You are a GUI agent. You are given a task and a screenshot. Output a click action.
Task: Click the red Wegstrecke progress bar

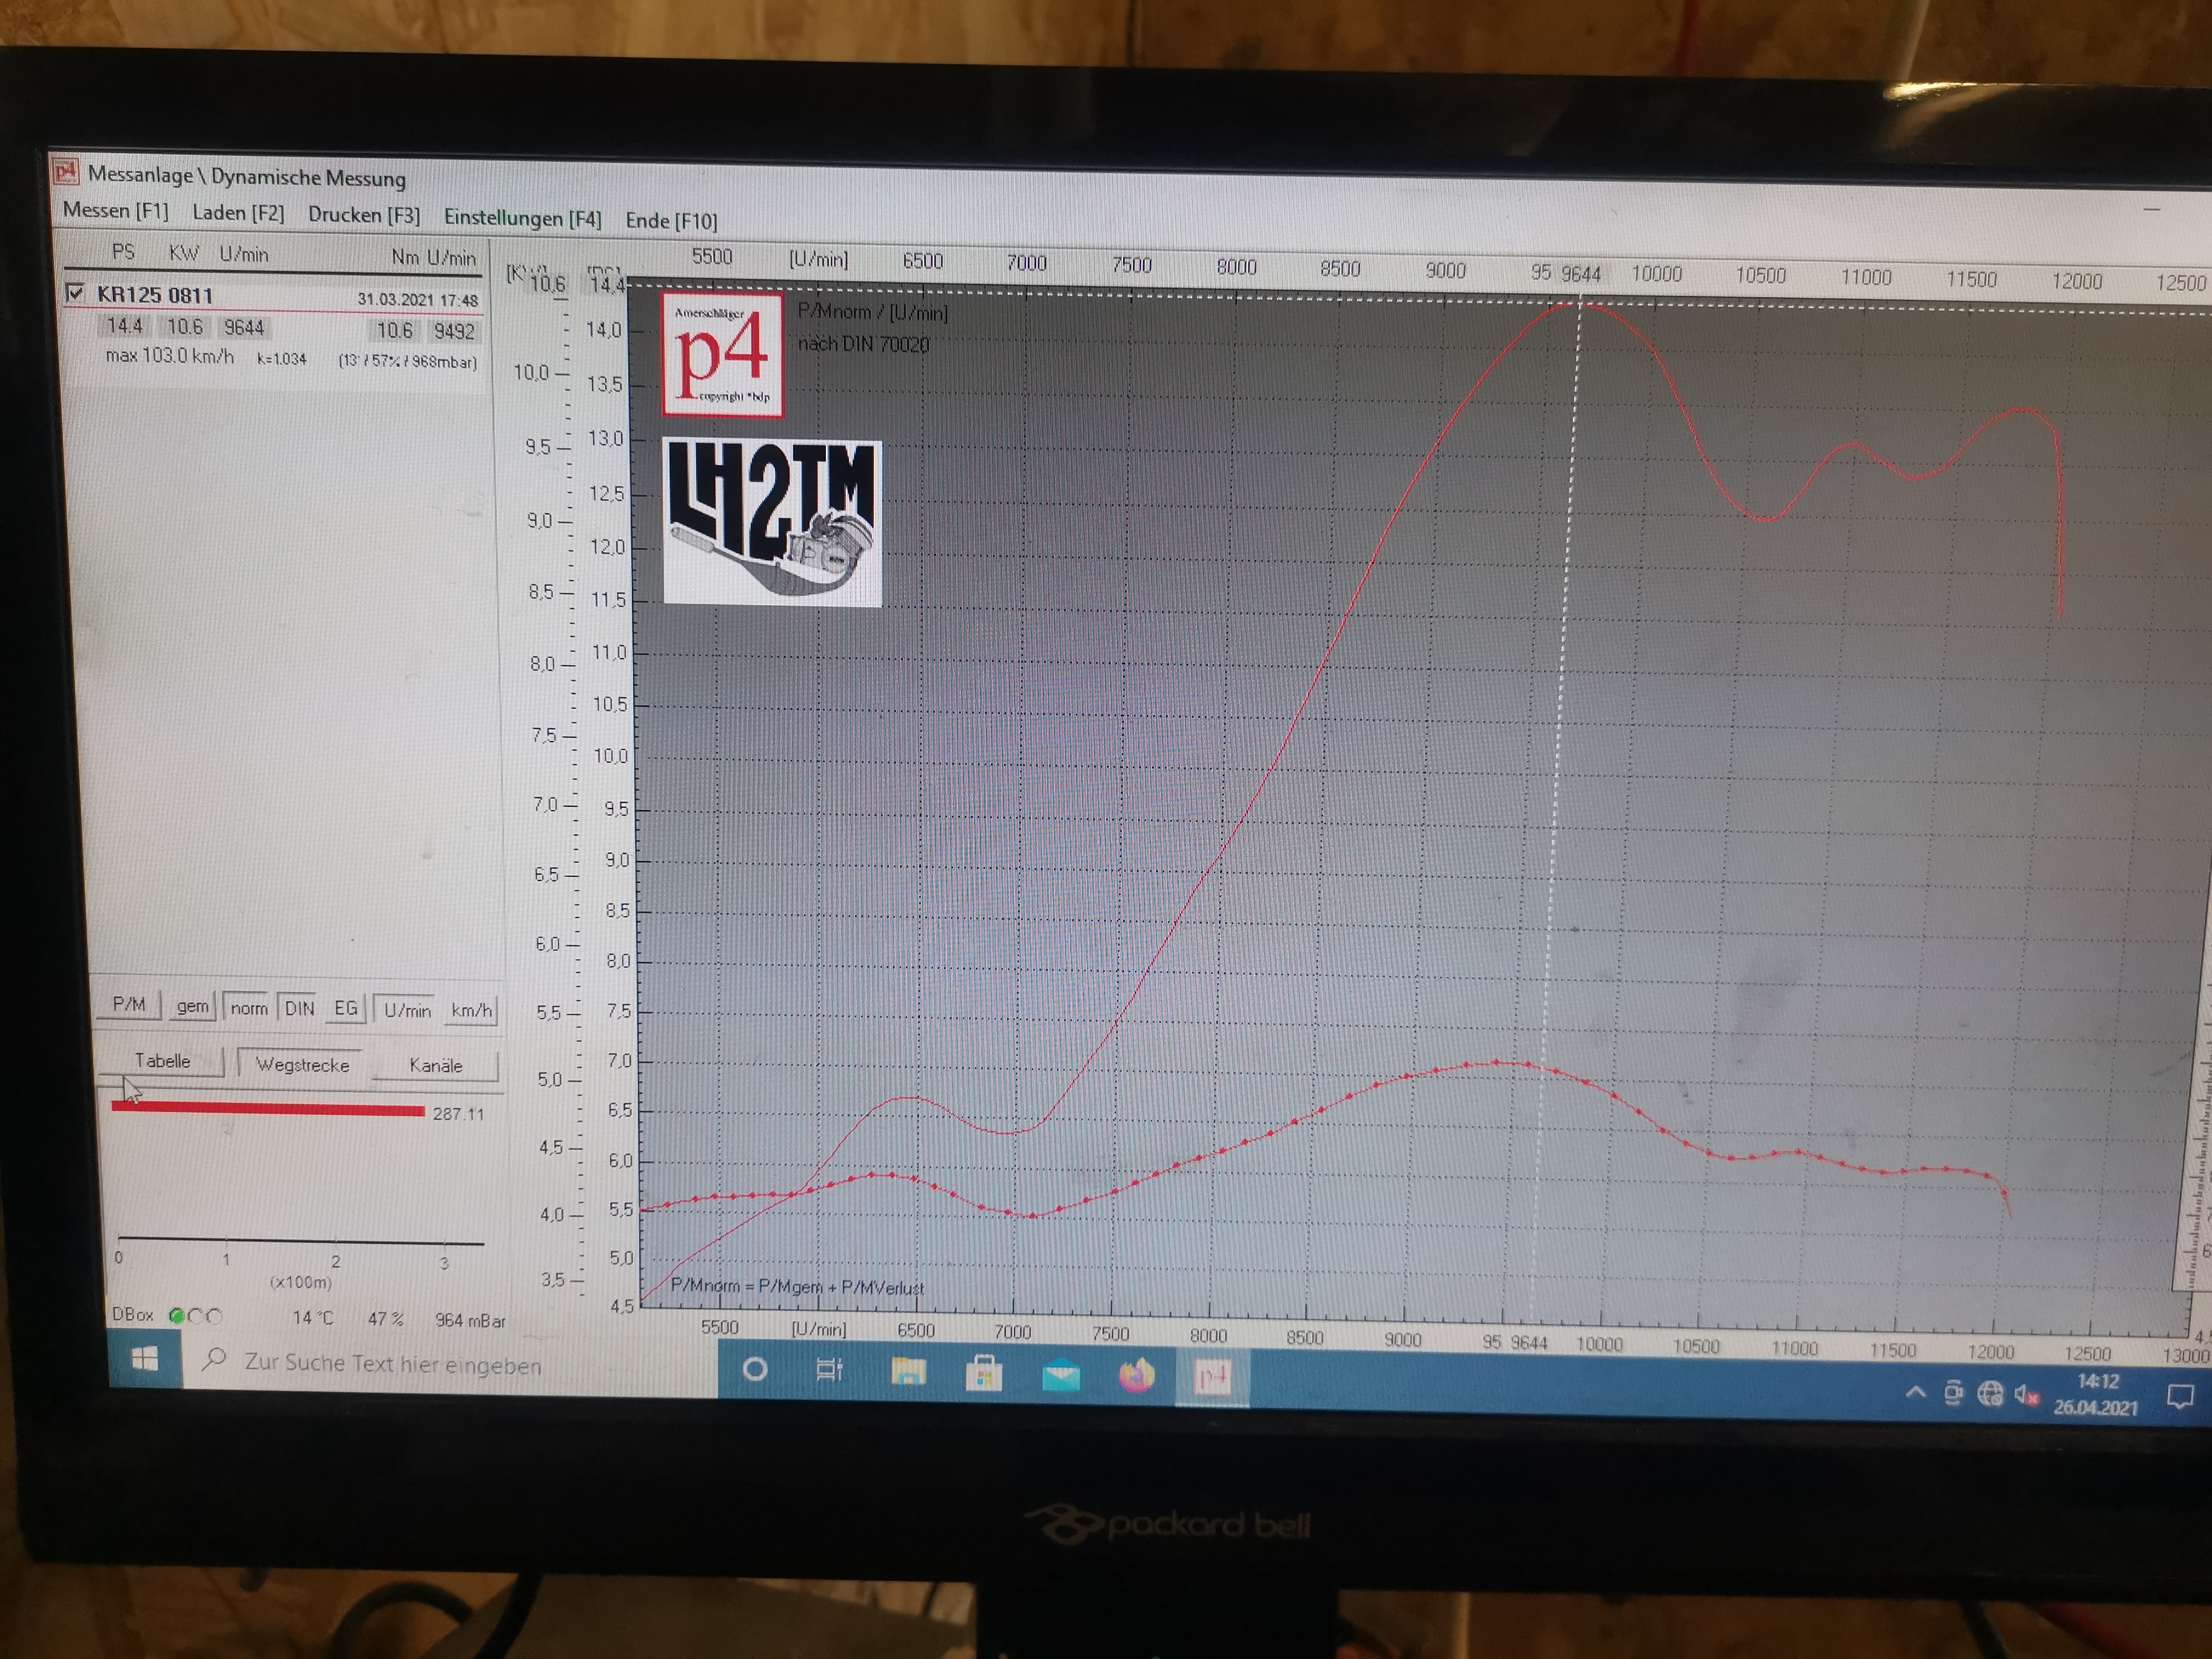click(268, 1109)
